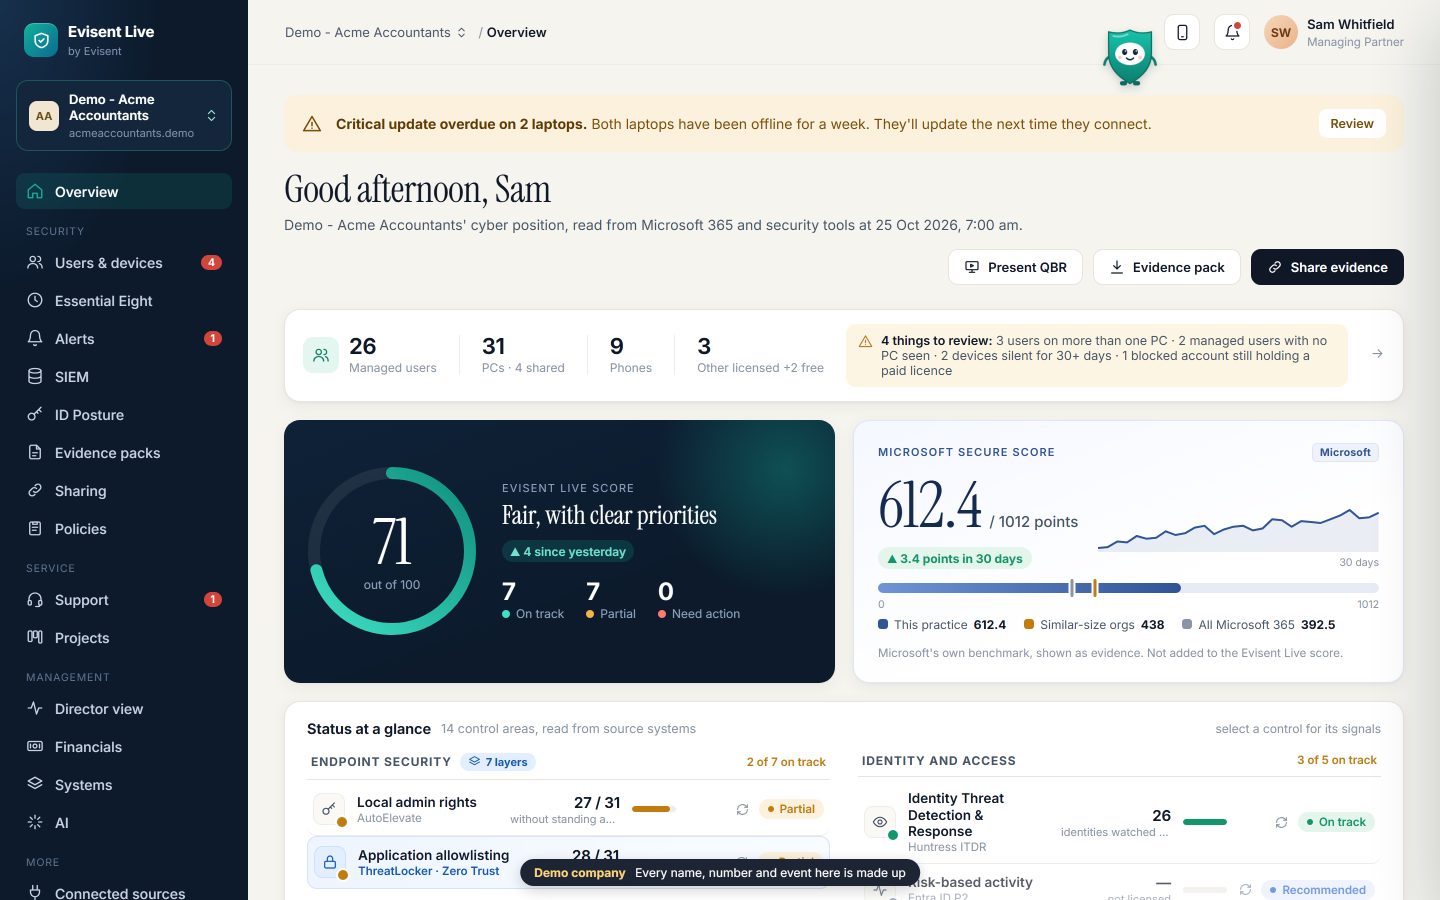Click the 7 layers badge
Screen dimensions: 1440x900
coord(498,762)
